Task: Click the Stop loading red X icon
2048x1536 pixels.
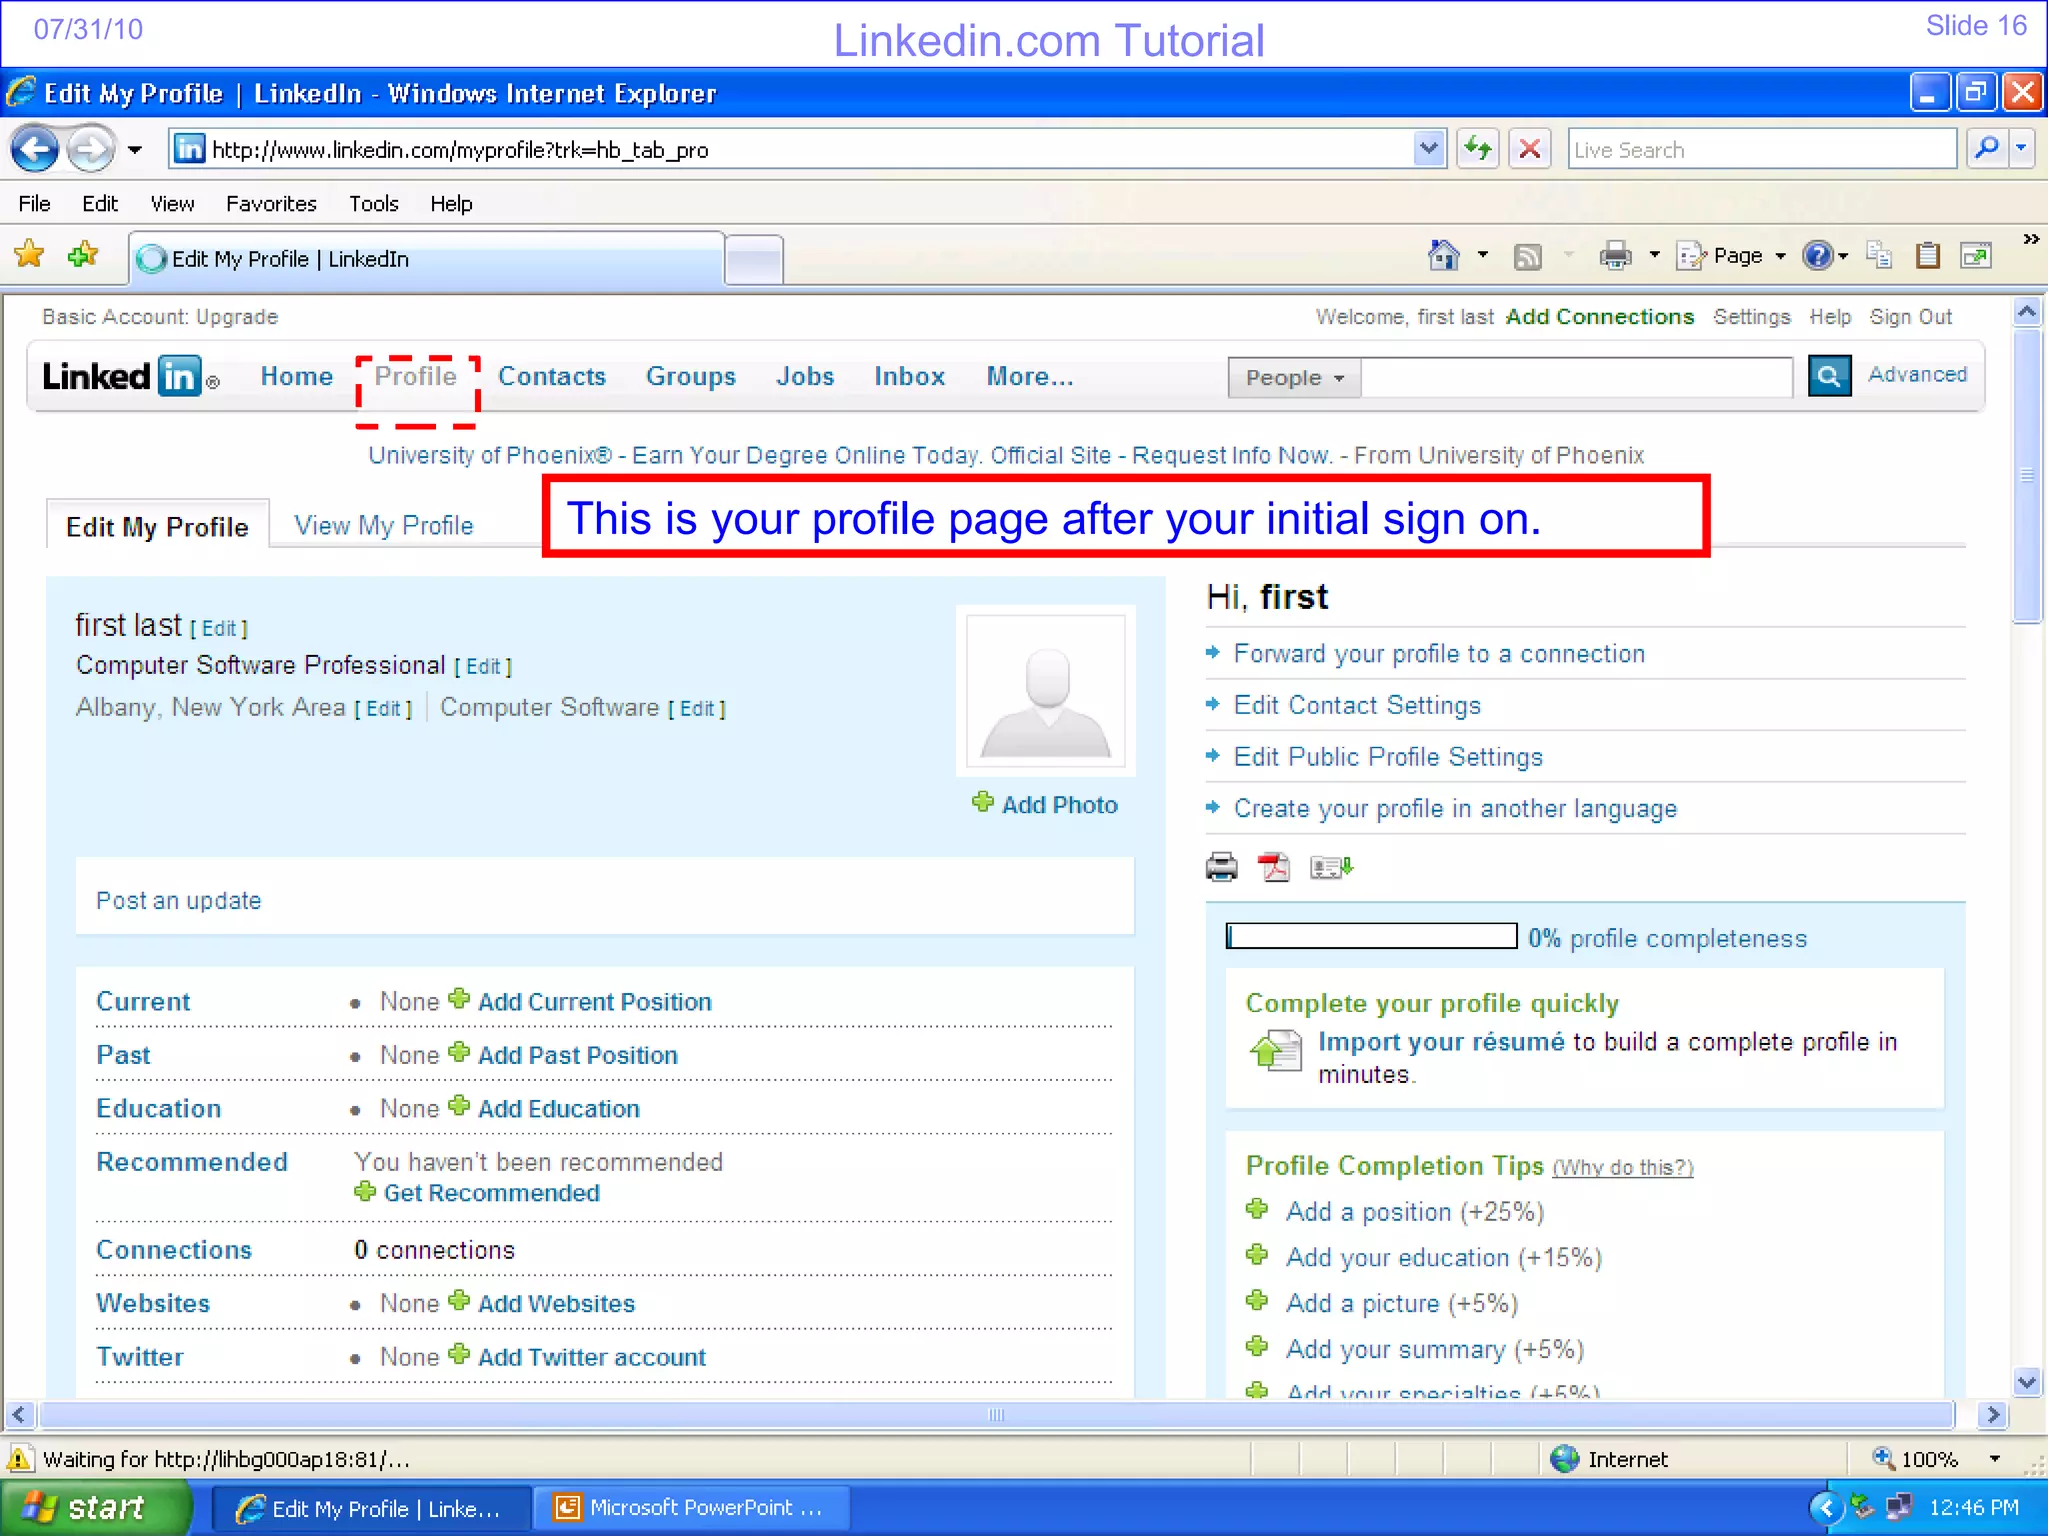Action: [1529, 149]
